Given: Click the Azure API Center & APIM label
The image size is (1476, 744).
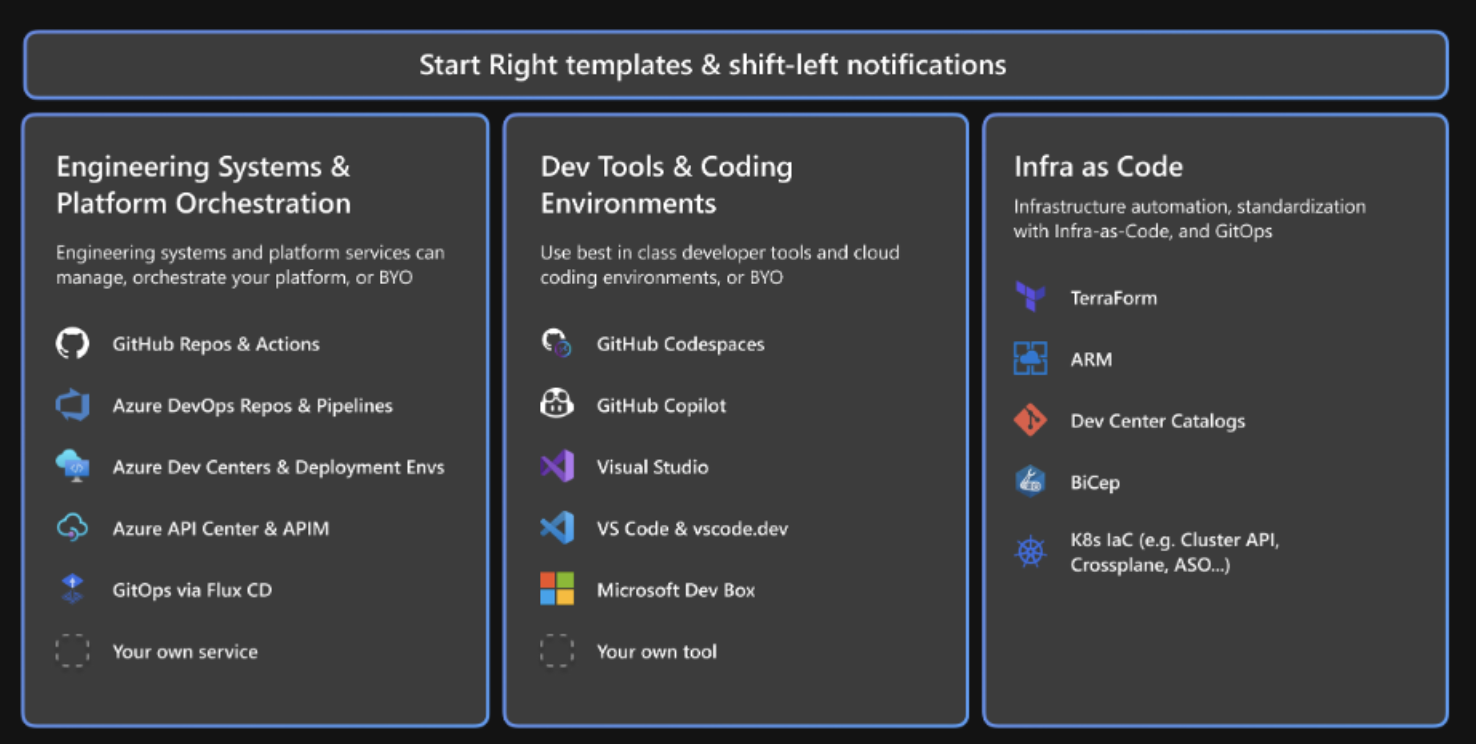Looking at the screenshot, I should [x=220, y=528].
